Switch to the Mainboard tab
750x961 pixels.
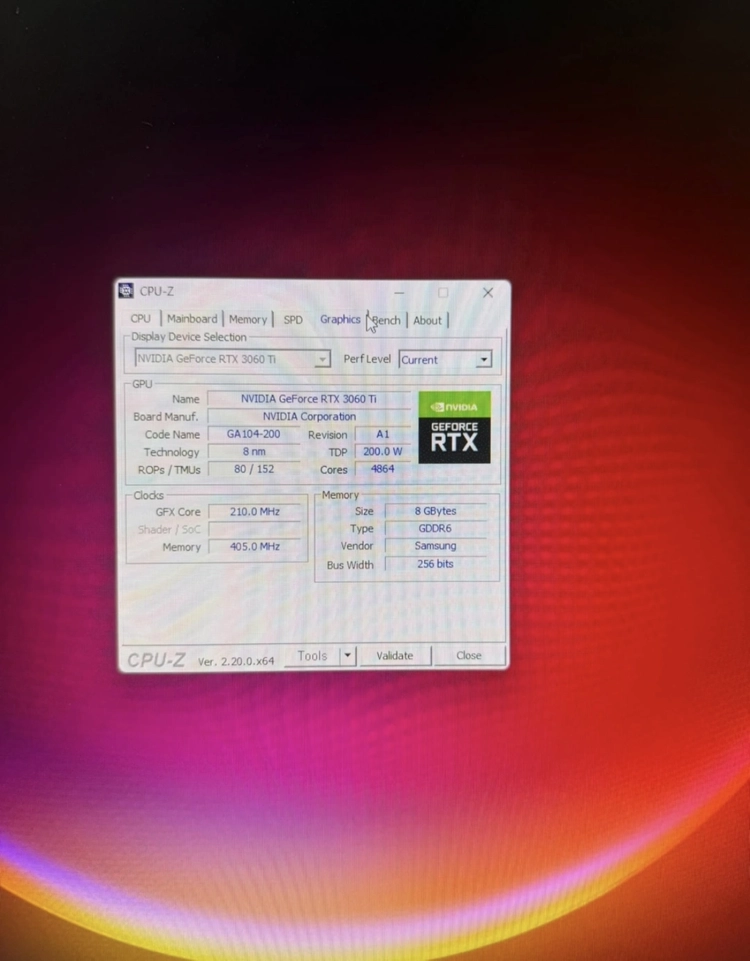coord(192,319)
